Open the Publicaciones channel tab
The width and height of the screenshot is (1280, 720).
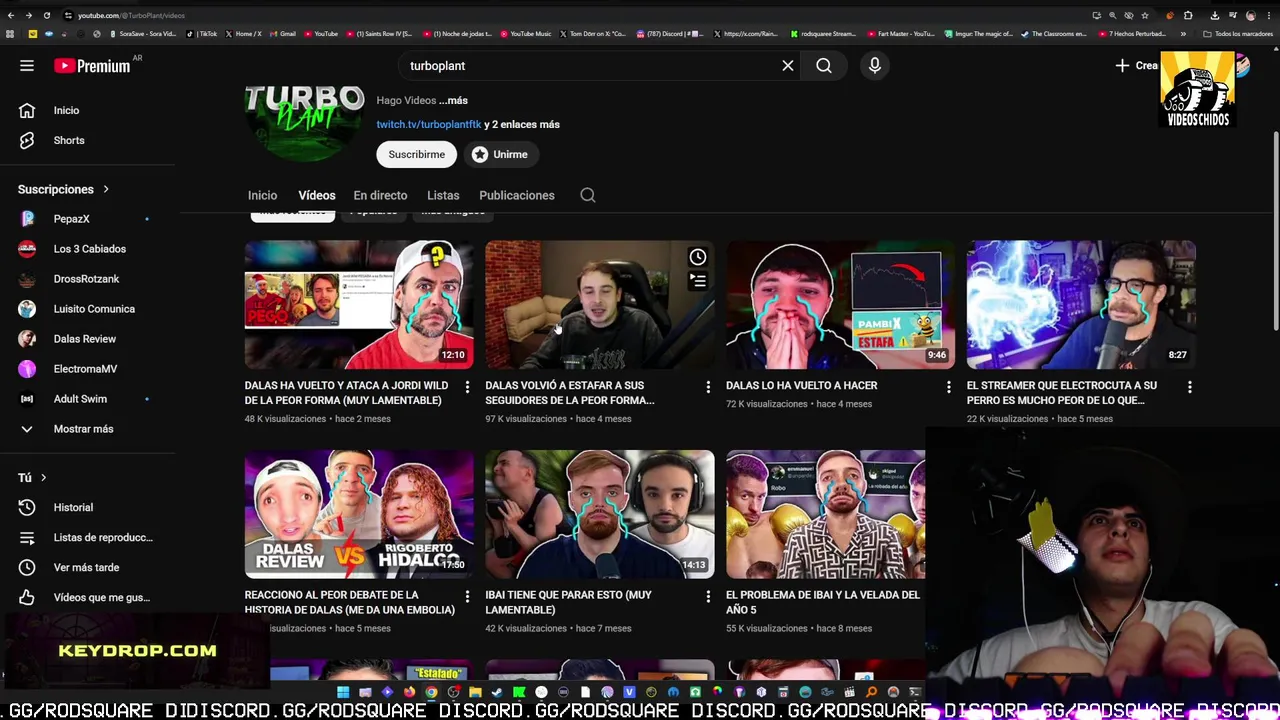click(x=516, y=195)
